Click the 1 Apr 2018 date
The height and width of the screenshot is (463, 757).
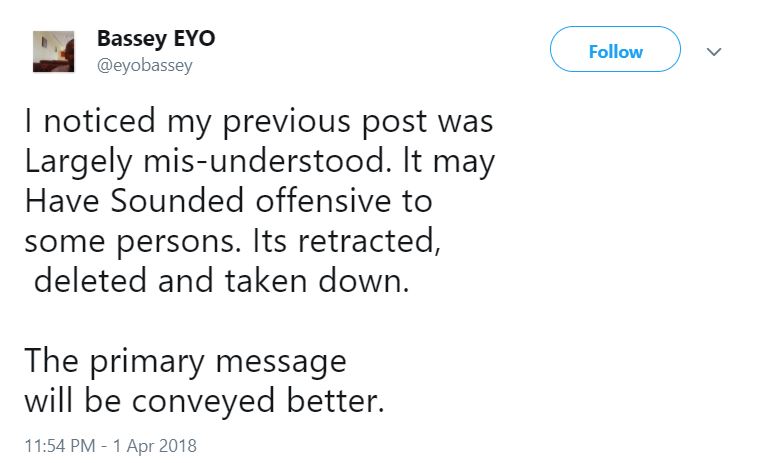pyautogui.click(x=160, y=442)
